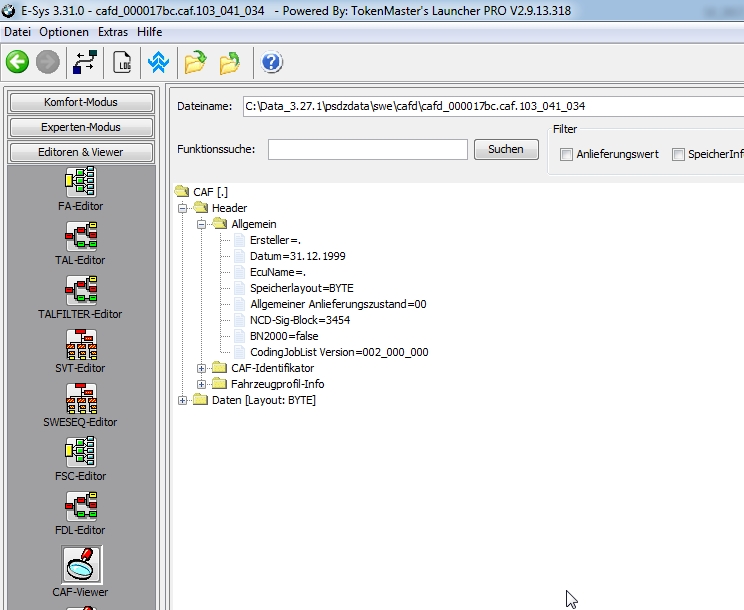Click the blue double-arrow toolbar icon
This screenshot has width=744, height=610.
tap(158, 62)
